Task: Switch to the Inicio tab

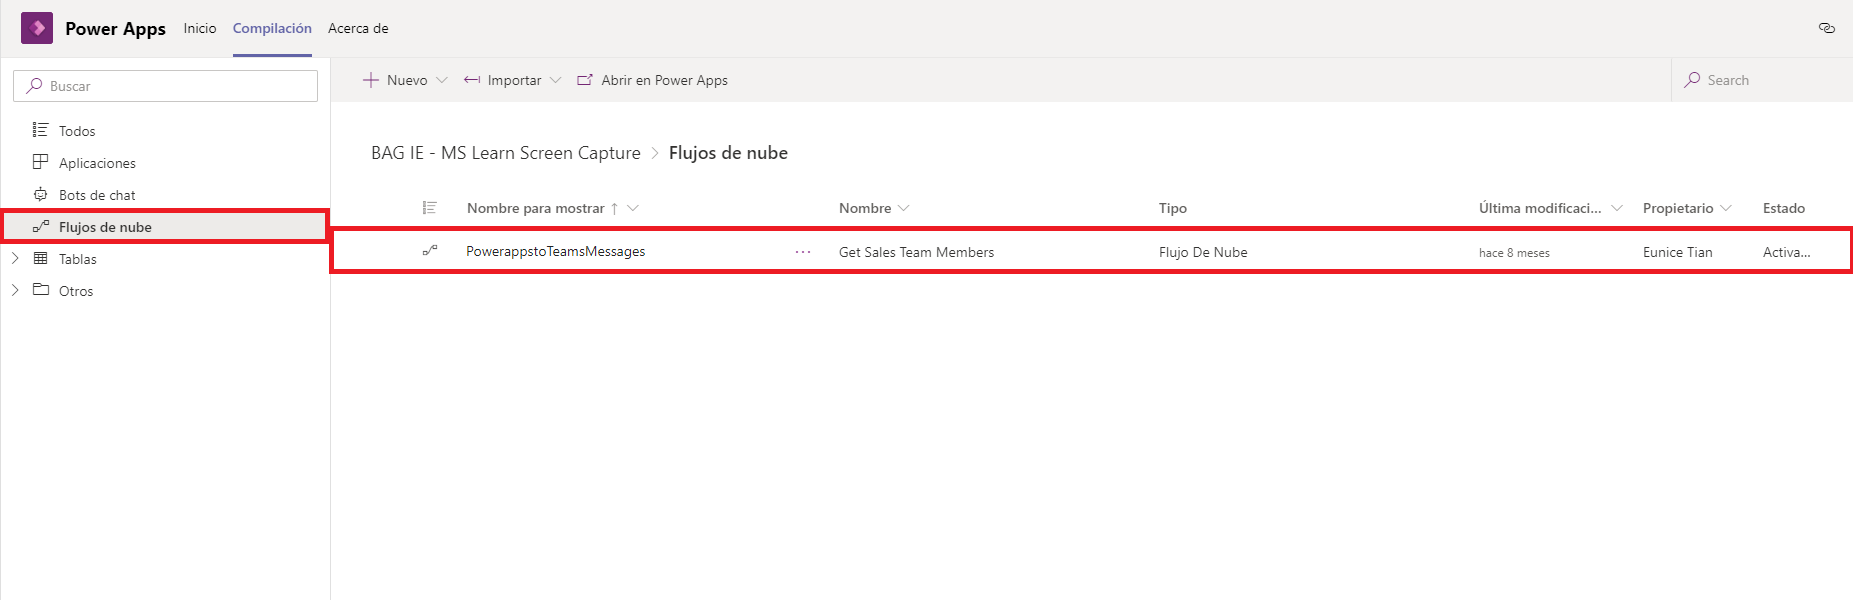Action: tap(200, 28)
